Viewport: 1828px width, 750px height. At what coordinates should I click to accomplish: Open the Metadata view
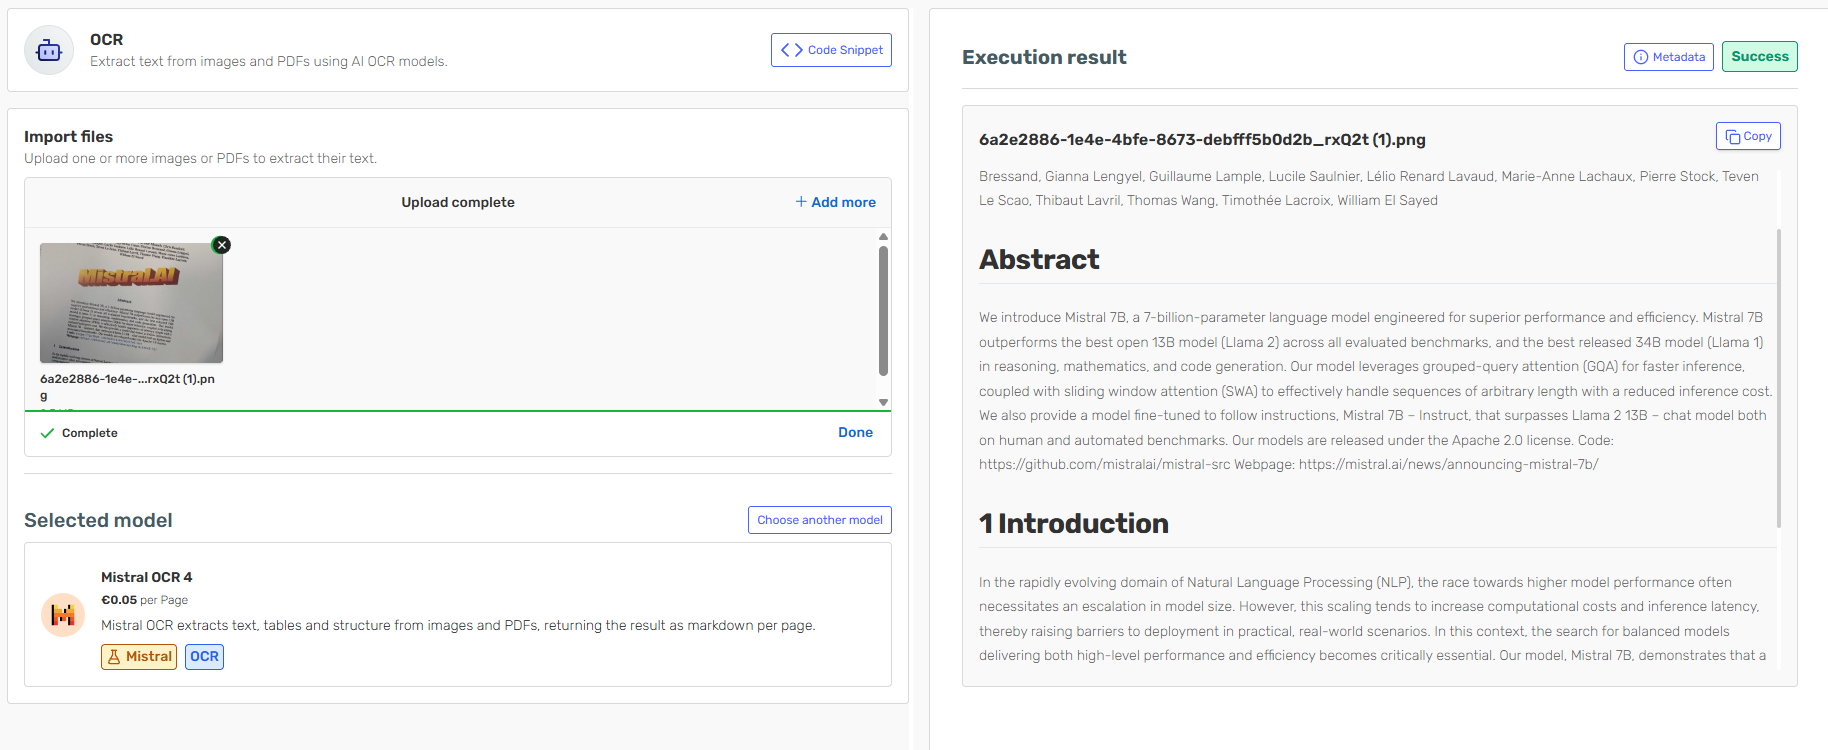(1669, 57)
